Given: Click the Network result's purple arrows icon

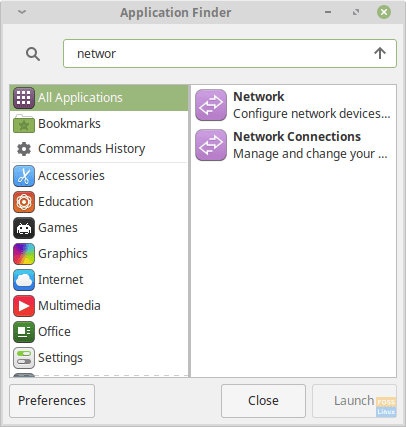Looking at the screenshot, I should coord(211,105).
